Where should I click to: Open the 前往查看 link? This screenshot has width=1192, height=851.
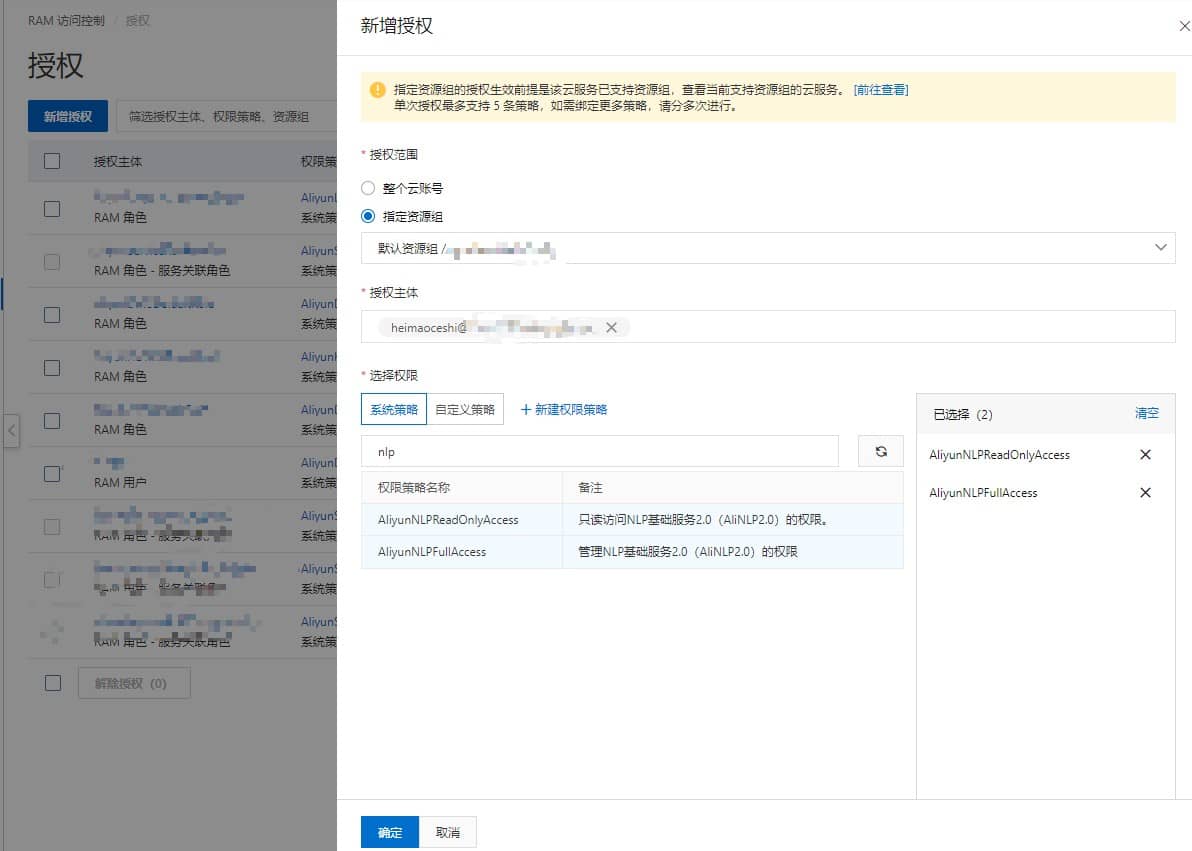coord(880,90)
